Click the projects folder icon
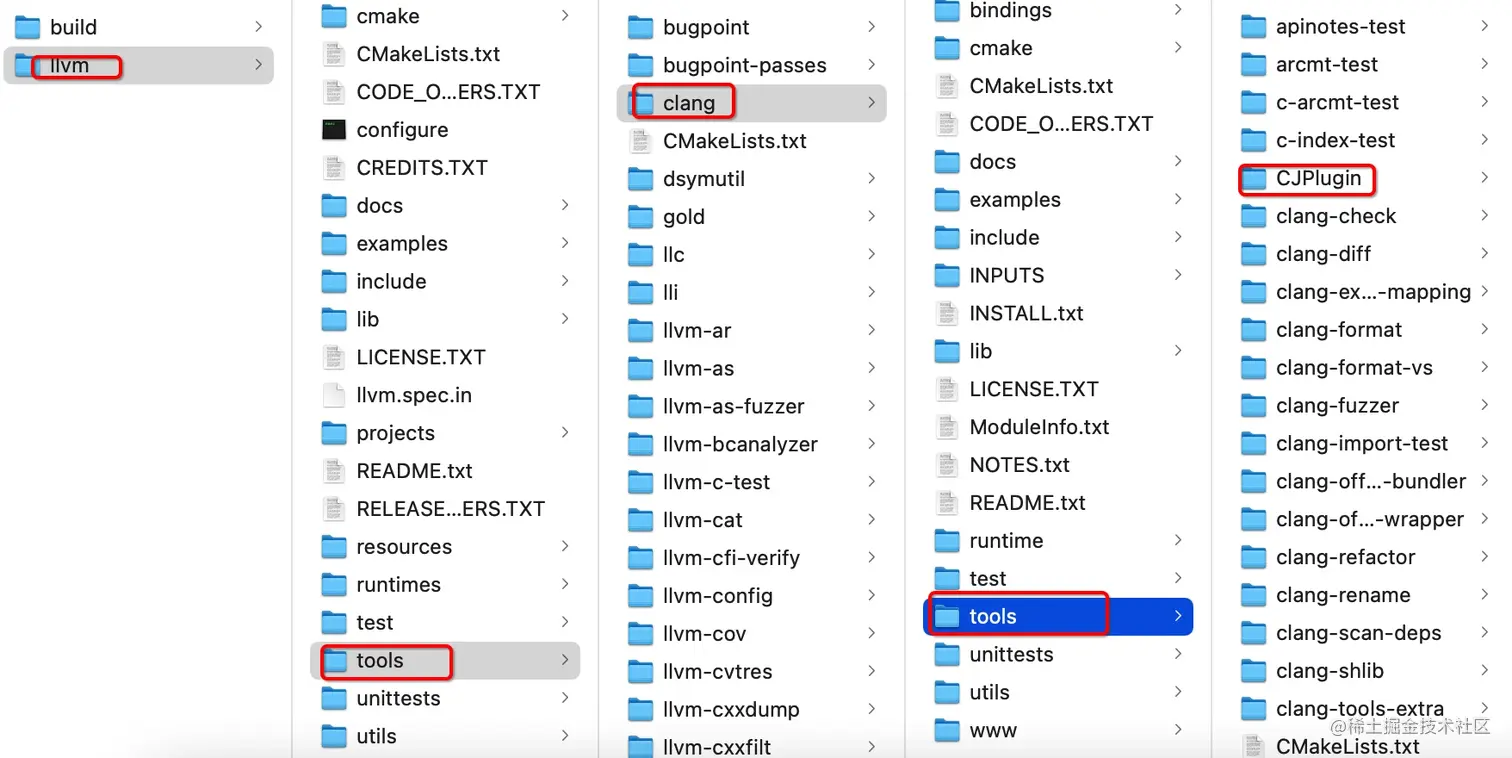The width and height of the screenshot is (1512, 758). pyautogui.click(x=334, y=433)
